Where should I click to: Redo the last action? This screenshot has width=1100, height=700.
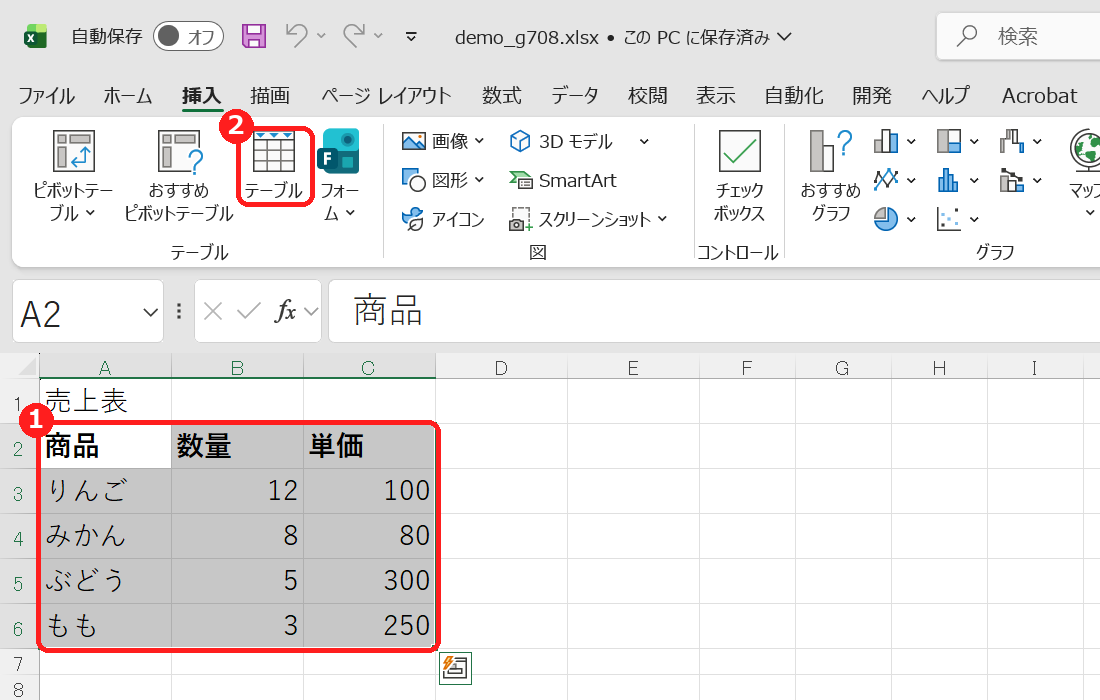pyautogui.click(x=354, y=36)
